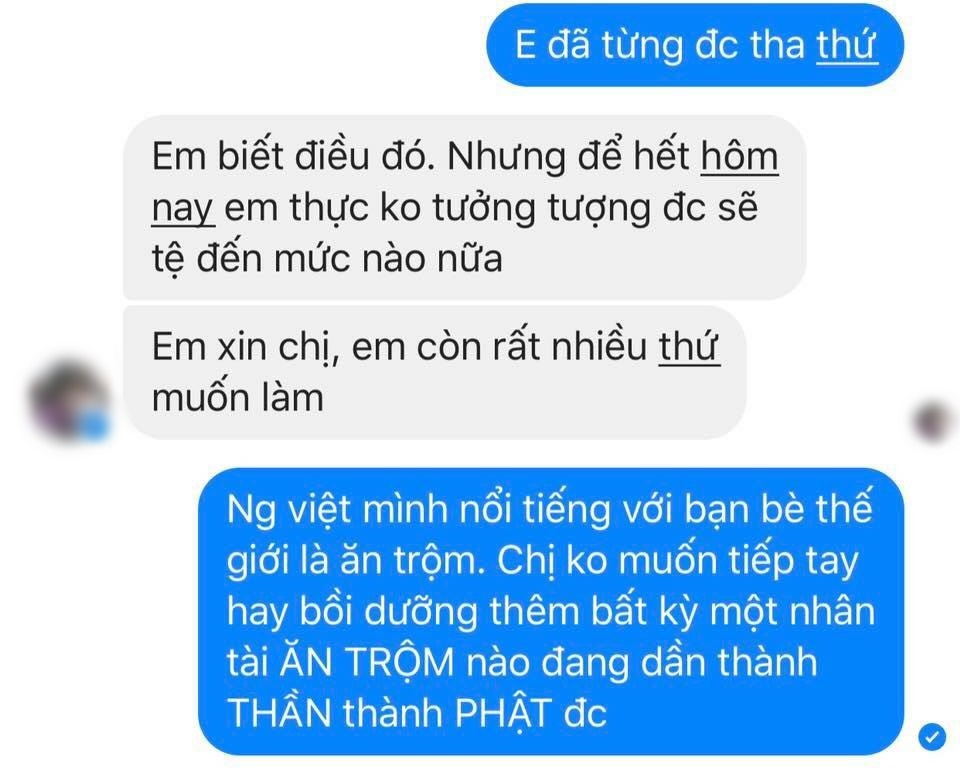Click the underlined word "nay" in gray bubble
960x774 pixels.
click(x=182, y=208)
